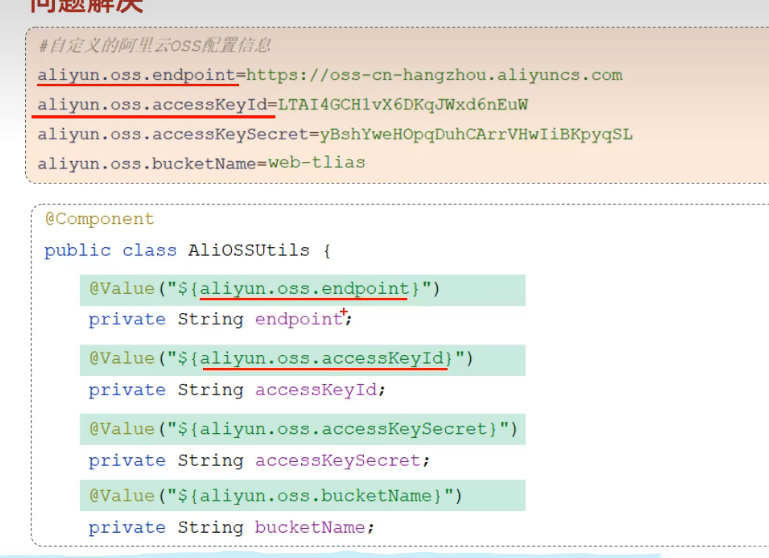
Task: Select the aliyun.oss.endpoint key in the properties block
Action: point(136,75)
